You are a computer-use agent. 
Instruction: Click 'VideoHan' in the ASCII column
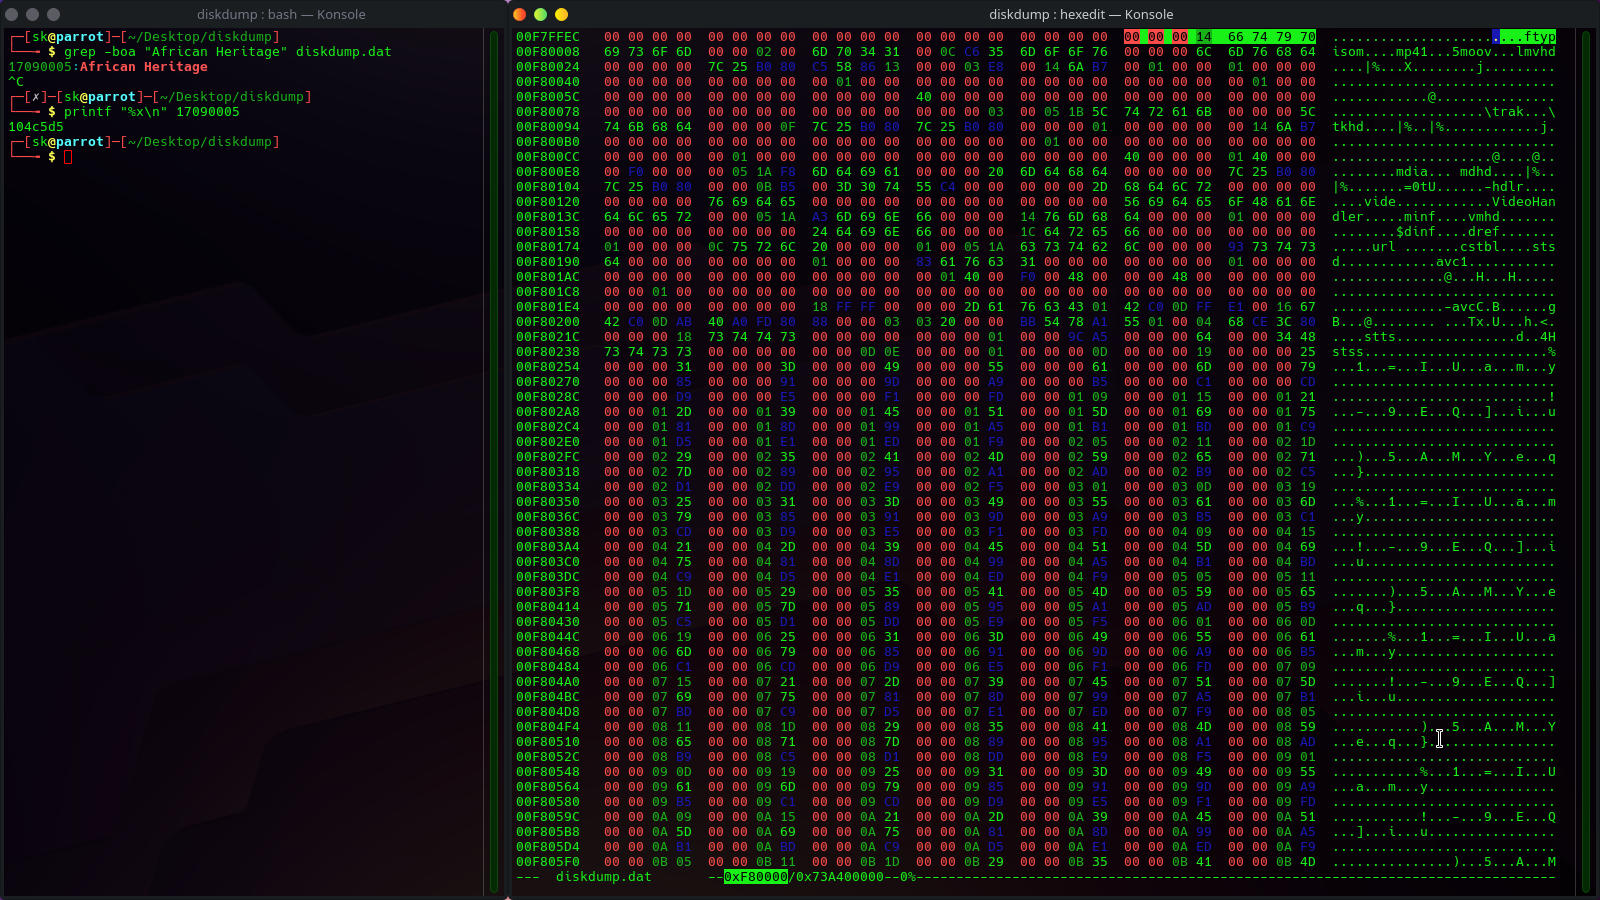(x=1524, y=202)
